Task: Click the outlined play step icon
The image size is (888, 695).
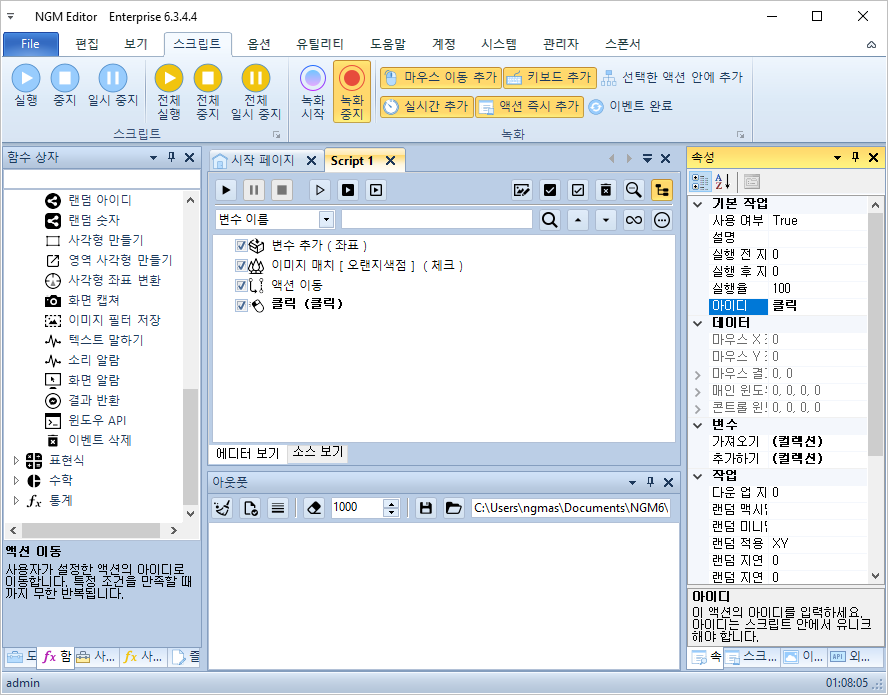Action: pyautogui.click(x=320, y=190)
